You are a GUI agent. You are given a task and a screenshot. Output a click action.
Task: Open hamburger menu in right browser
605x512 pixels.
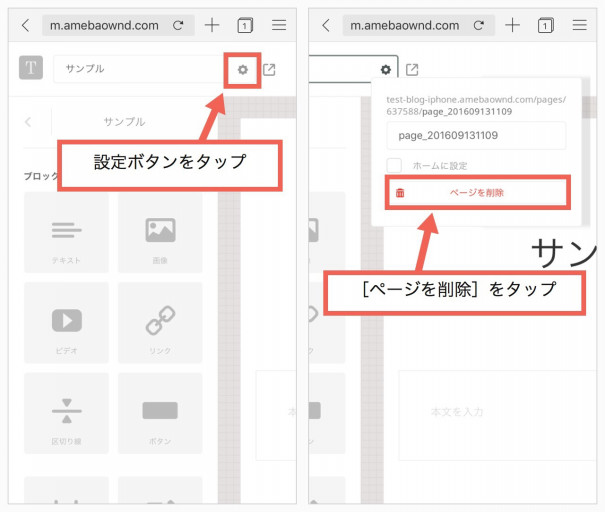point(580,25)
